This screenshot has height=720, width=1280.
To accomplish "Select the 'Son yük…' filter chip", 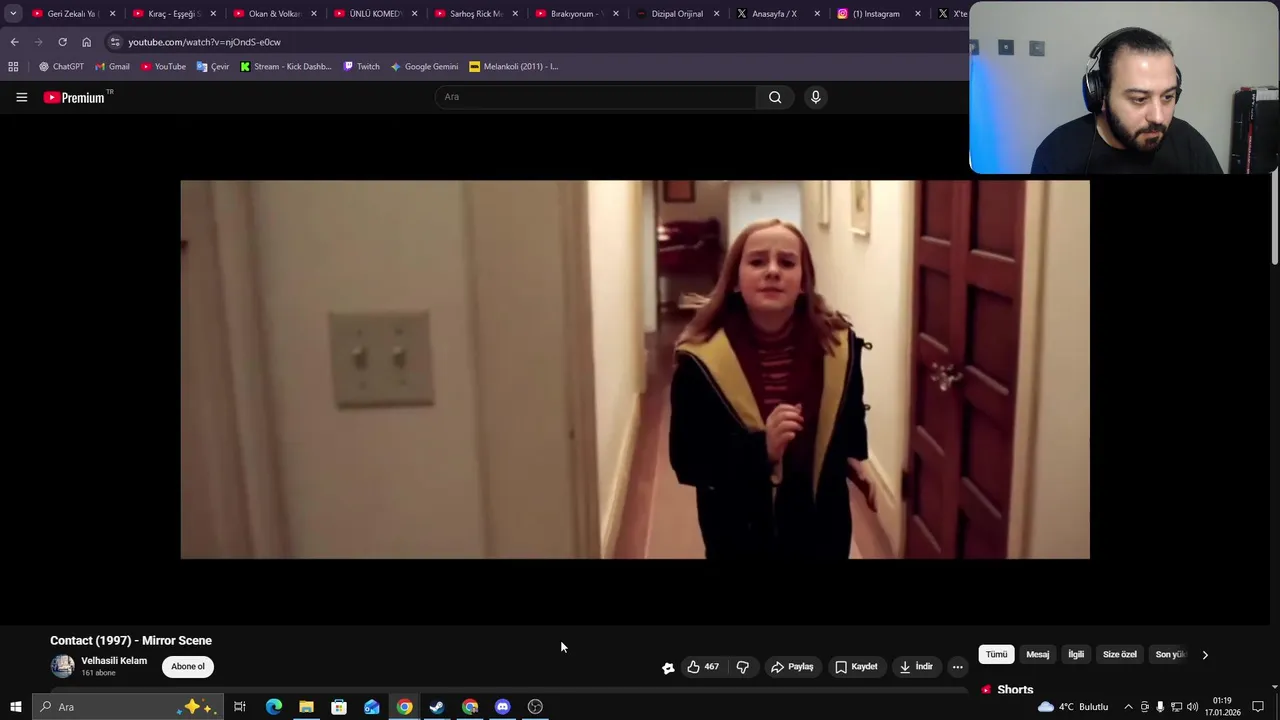I will click(x=1169, y=654).
